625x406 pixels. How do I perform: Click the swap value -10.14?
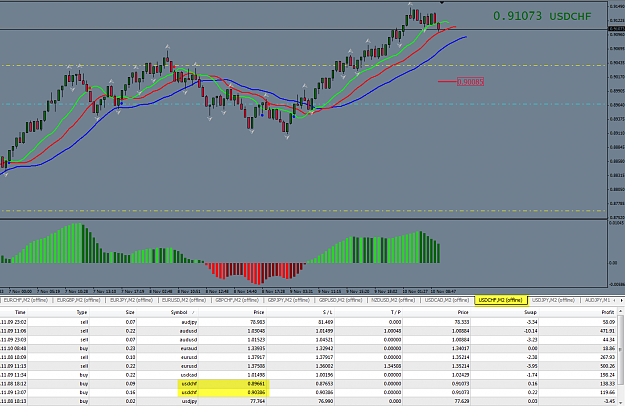coord(531,331)
